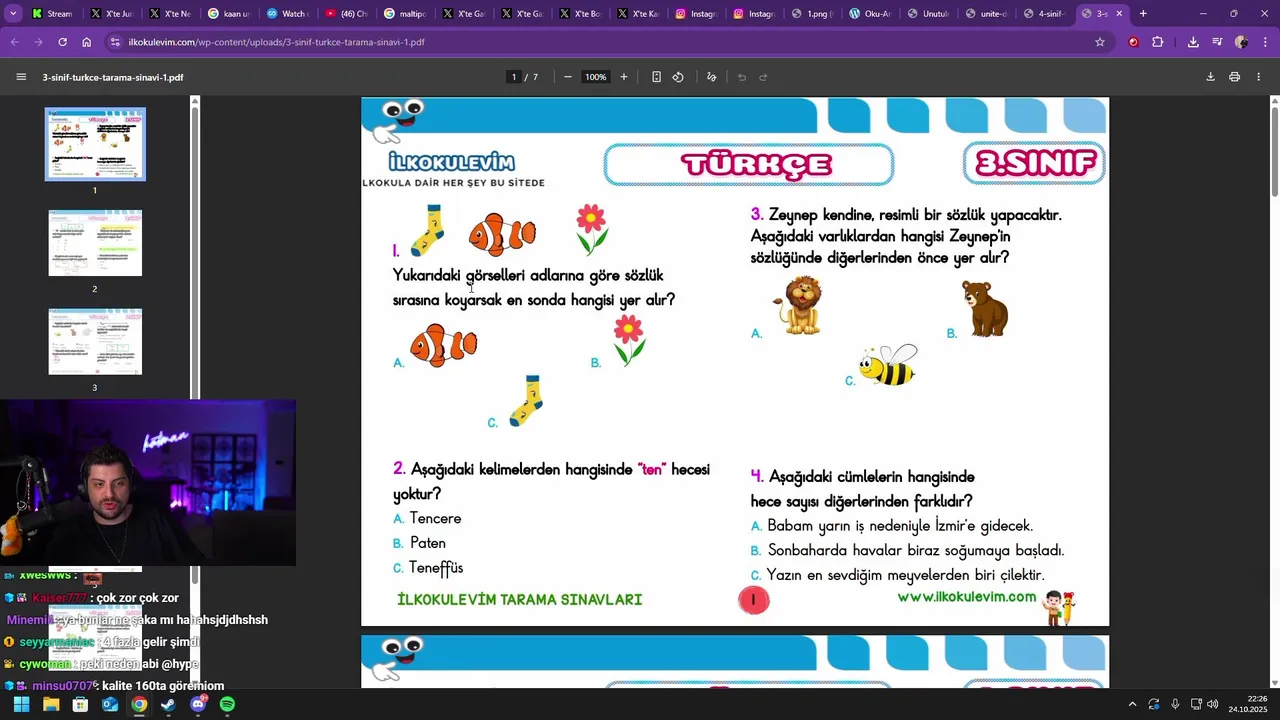
Task: Reload the current page
Action: pos(62,42)
